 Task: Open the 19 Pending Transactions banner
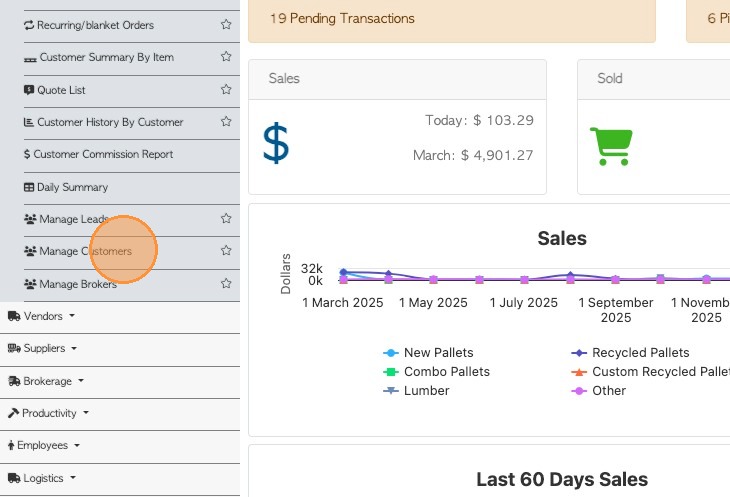click(x=342, y=19)
